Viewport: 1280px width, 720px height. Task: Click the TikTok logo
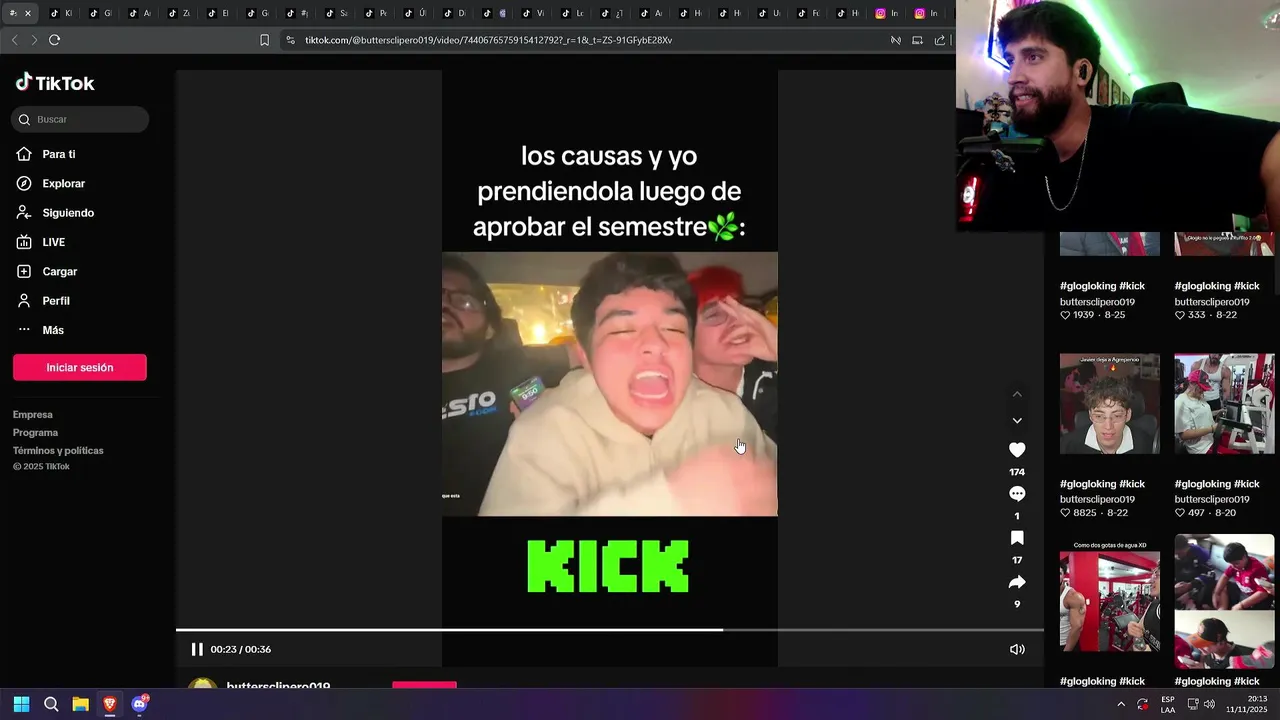[x=55, y=83]
